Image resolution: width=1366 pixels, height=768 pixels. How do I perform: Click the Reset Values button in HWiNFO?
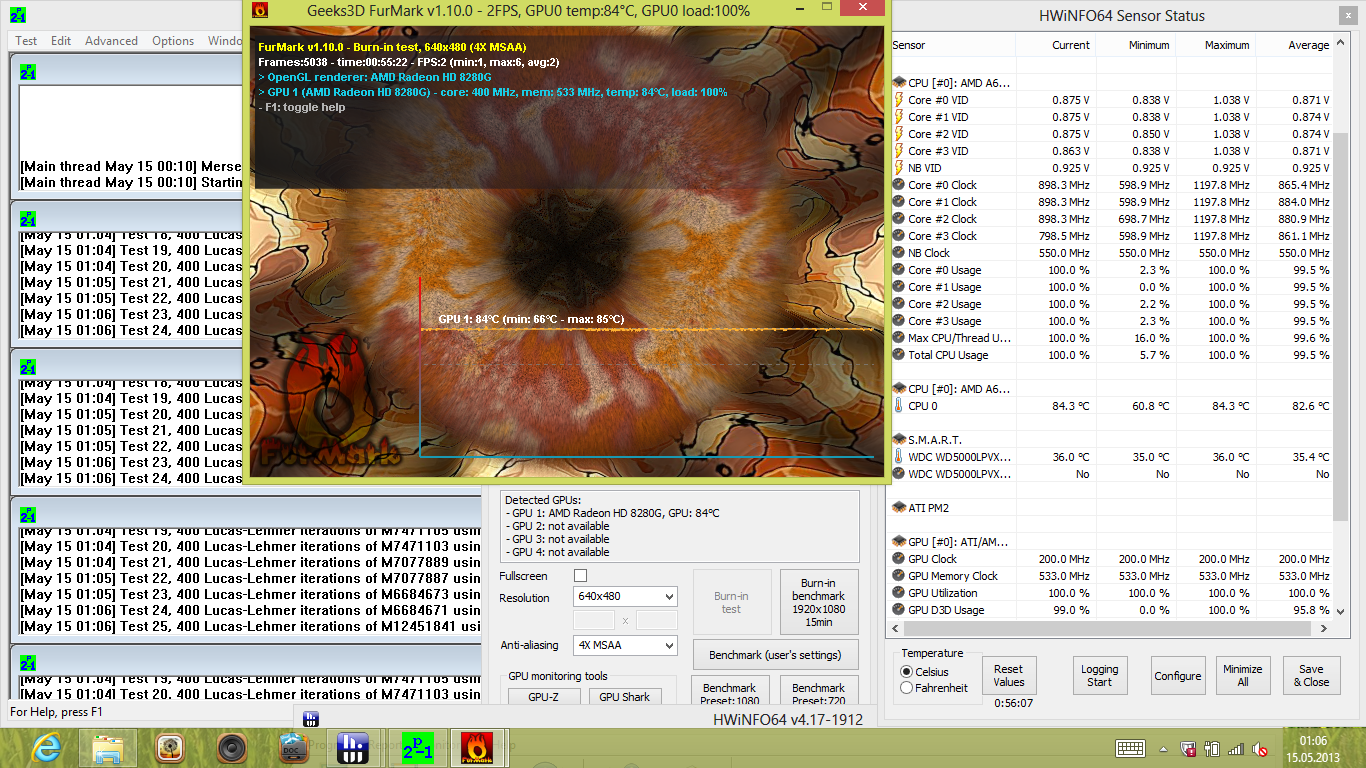pos(1009,675)
